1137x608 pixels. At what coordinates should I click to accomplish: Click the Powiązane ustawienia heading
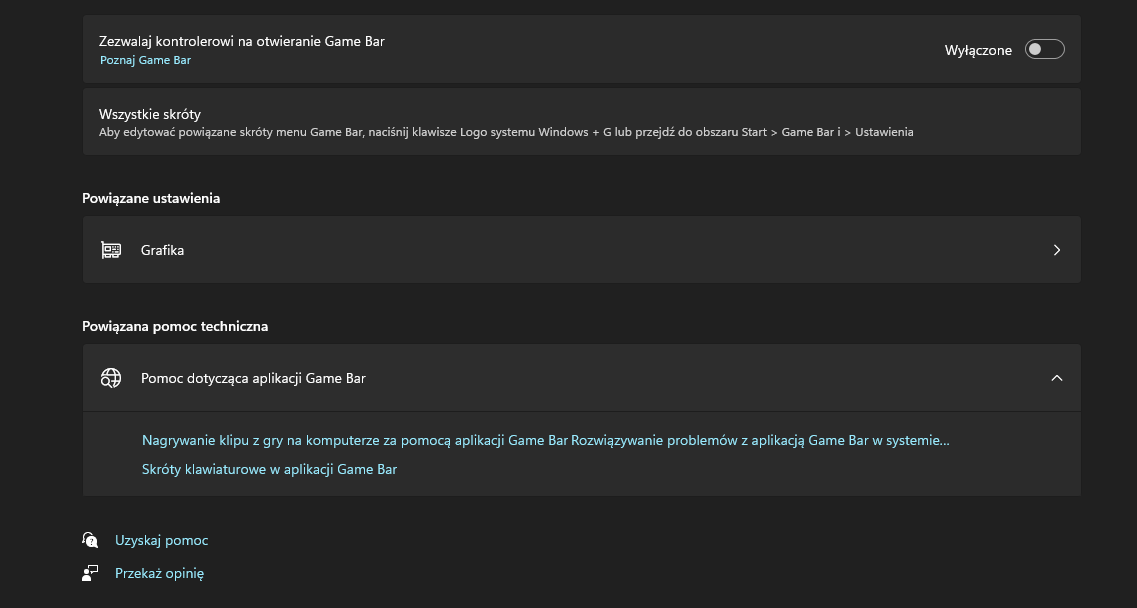[x=151, y=198]
